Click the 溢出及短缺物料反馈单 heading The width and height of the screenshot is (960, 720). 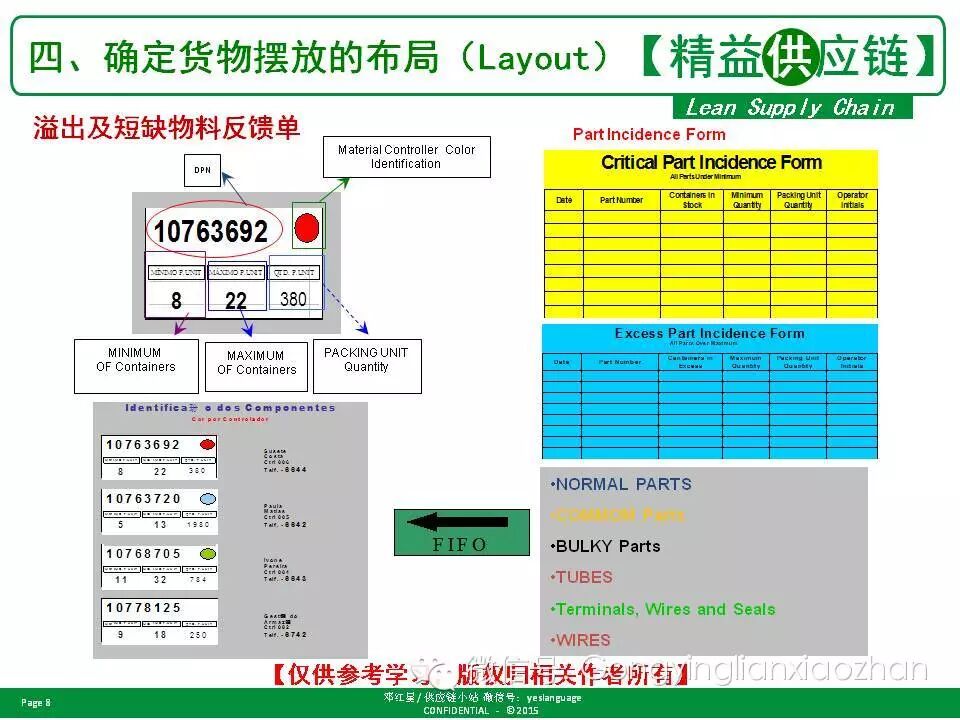click(167, 127)
